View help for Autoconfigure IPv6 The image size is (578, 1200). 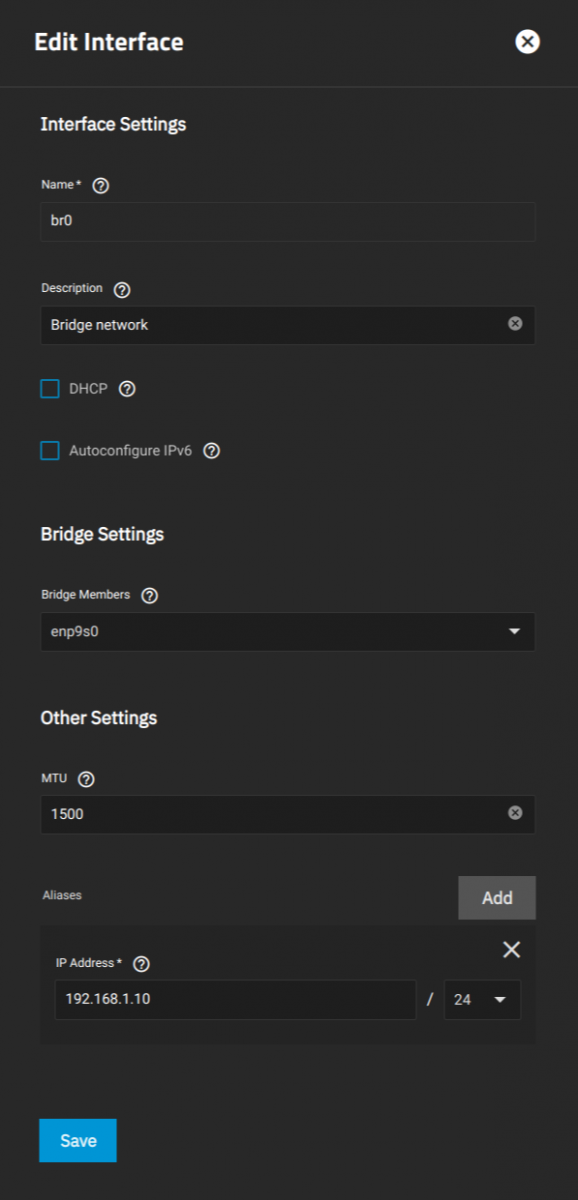211,451
